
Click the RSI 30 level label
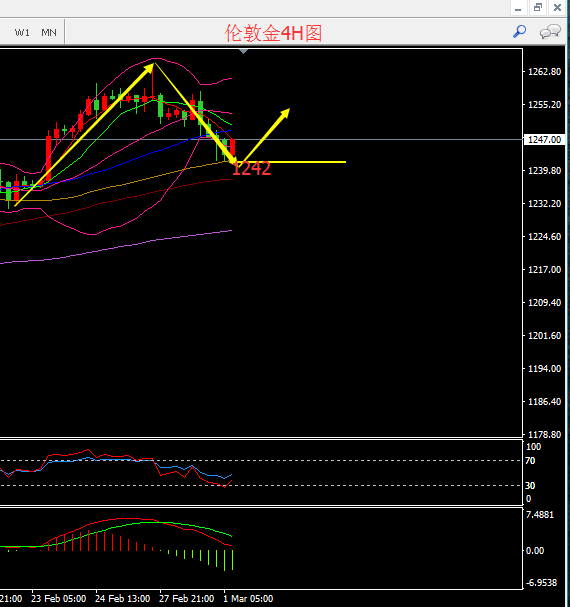click(530, 485)
